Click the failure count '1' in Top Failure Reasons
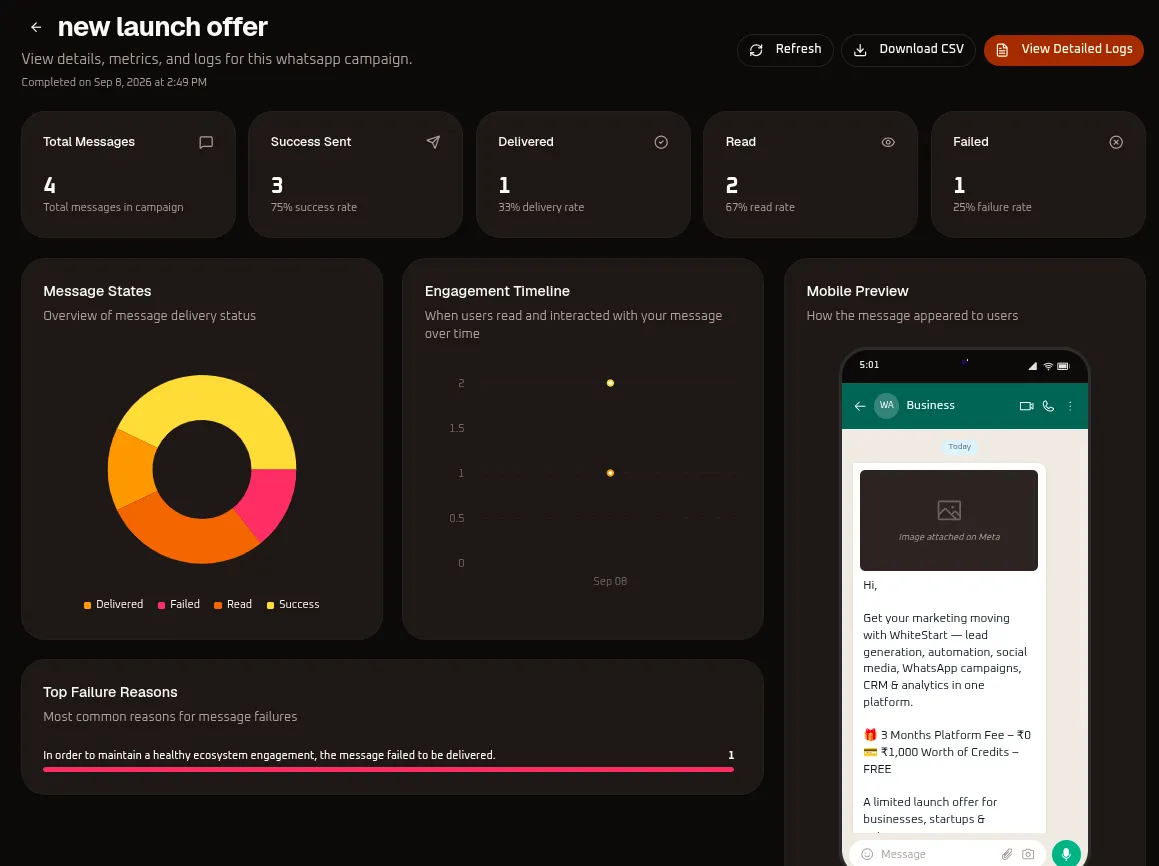 coord(731,755)
